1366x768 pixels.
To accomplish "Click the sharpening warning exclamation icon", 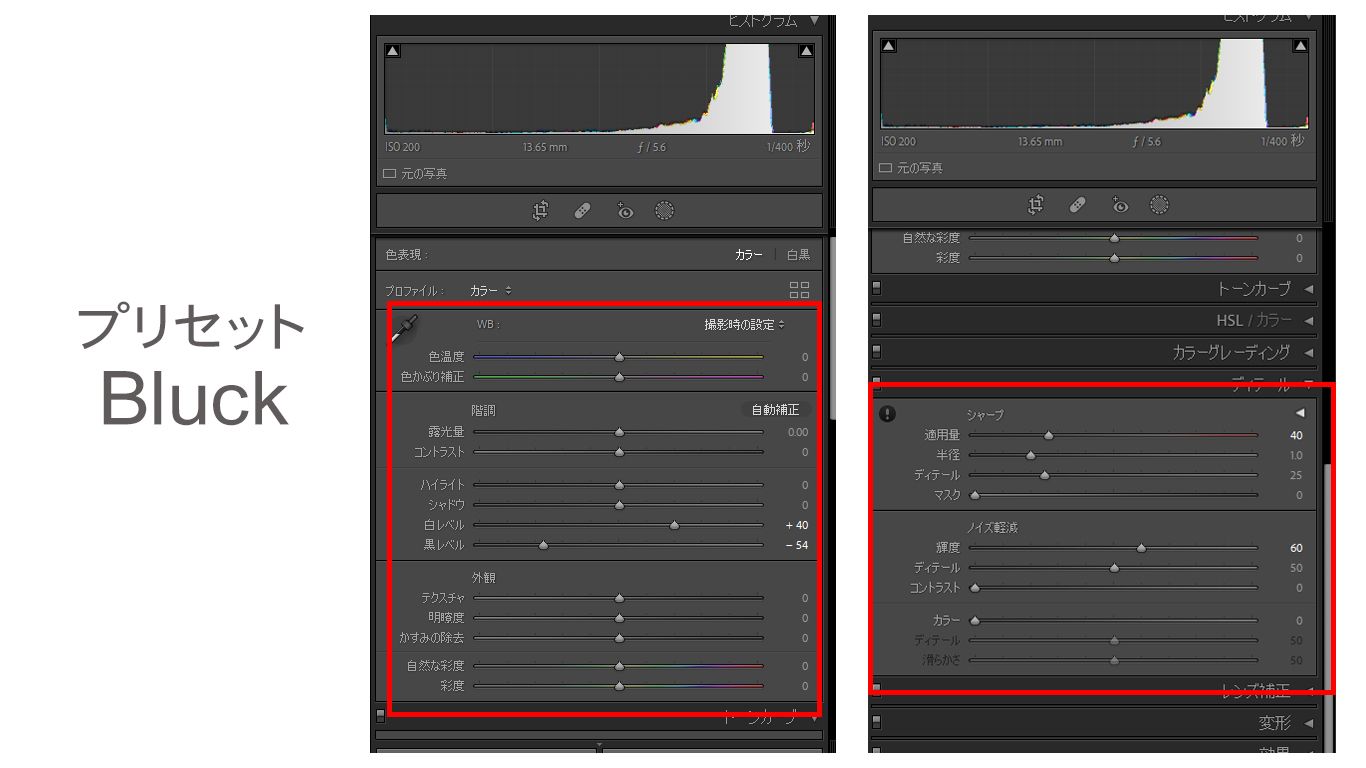I will pos(887,414).
